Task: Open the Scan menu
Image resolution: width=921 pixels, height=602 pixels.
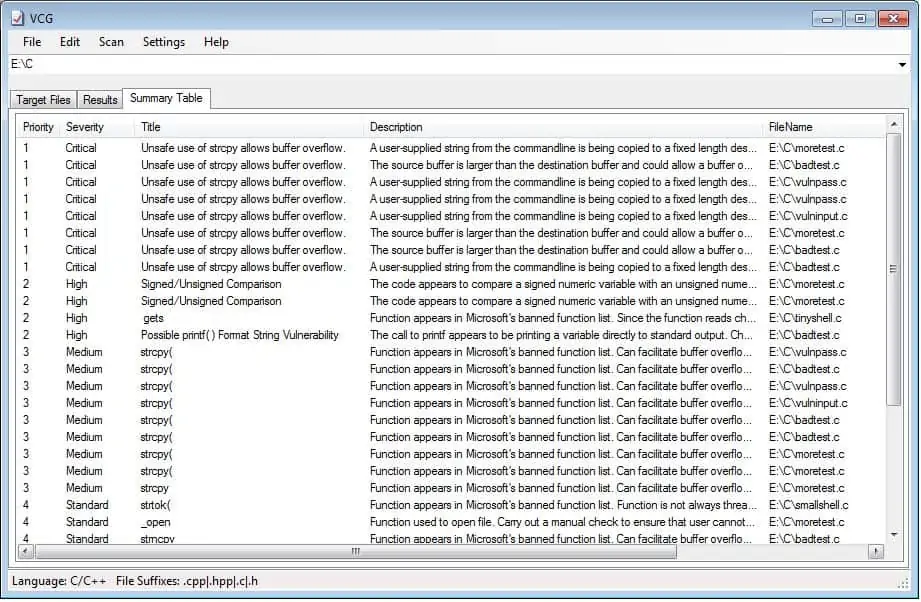Action: 111,42
